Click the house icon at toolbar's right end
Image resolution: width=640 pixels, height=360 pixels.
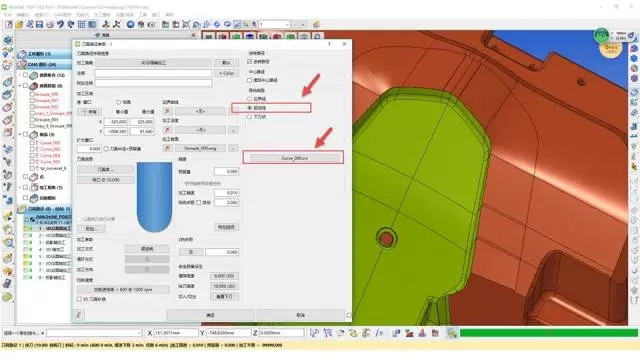click(316, 24)
